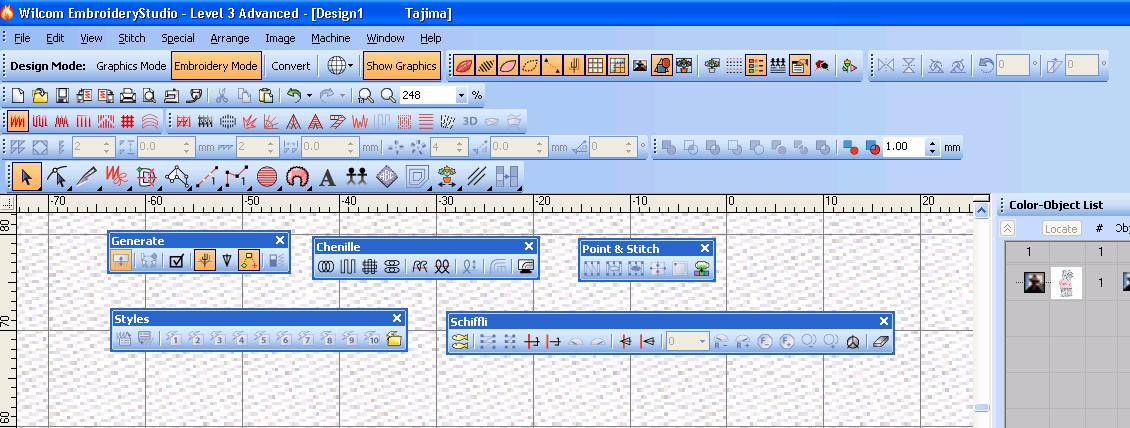Image resolution: width=1130 pixels, height=428 pixels.
Task: Adjust the 1.00 mm spinner arrows
Action: point(933,147)
